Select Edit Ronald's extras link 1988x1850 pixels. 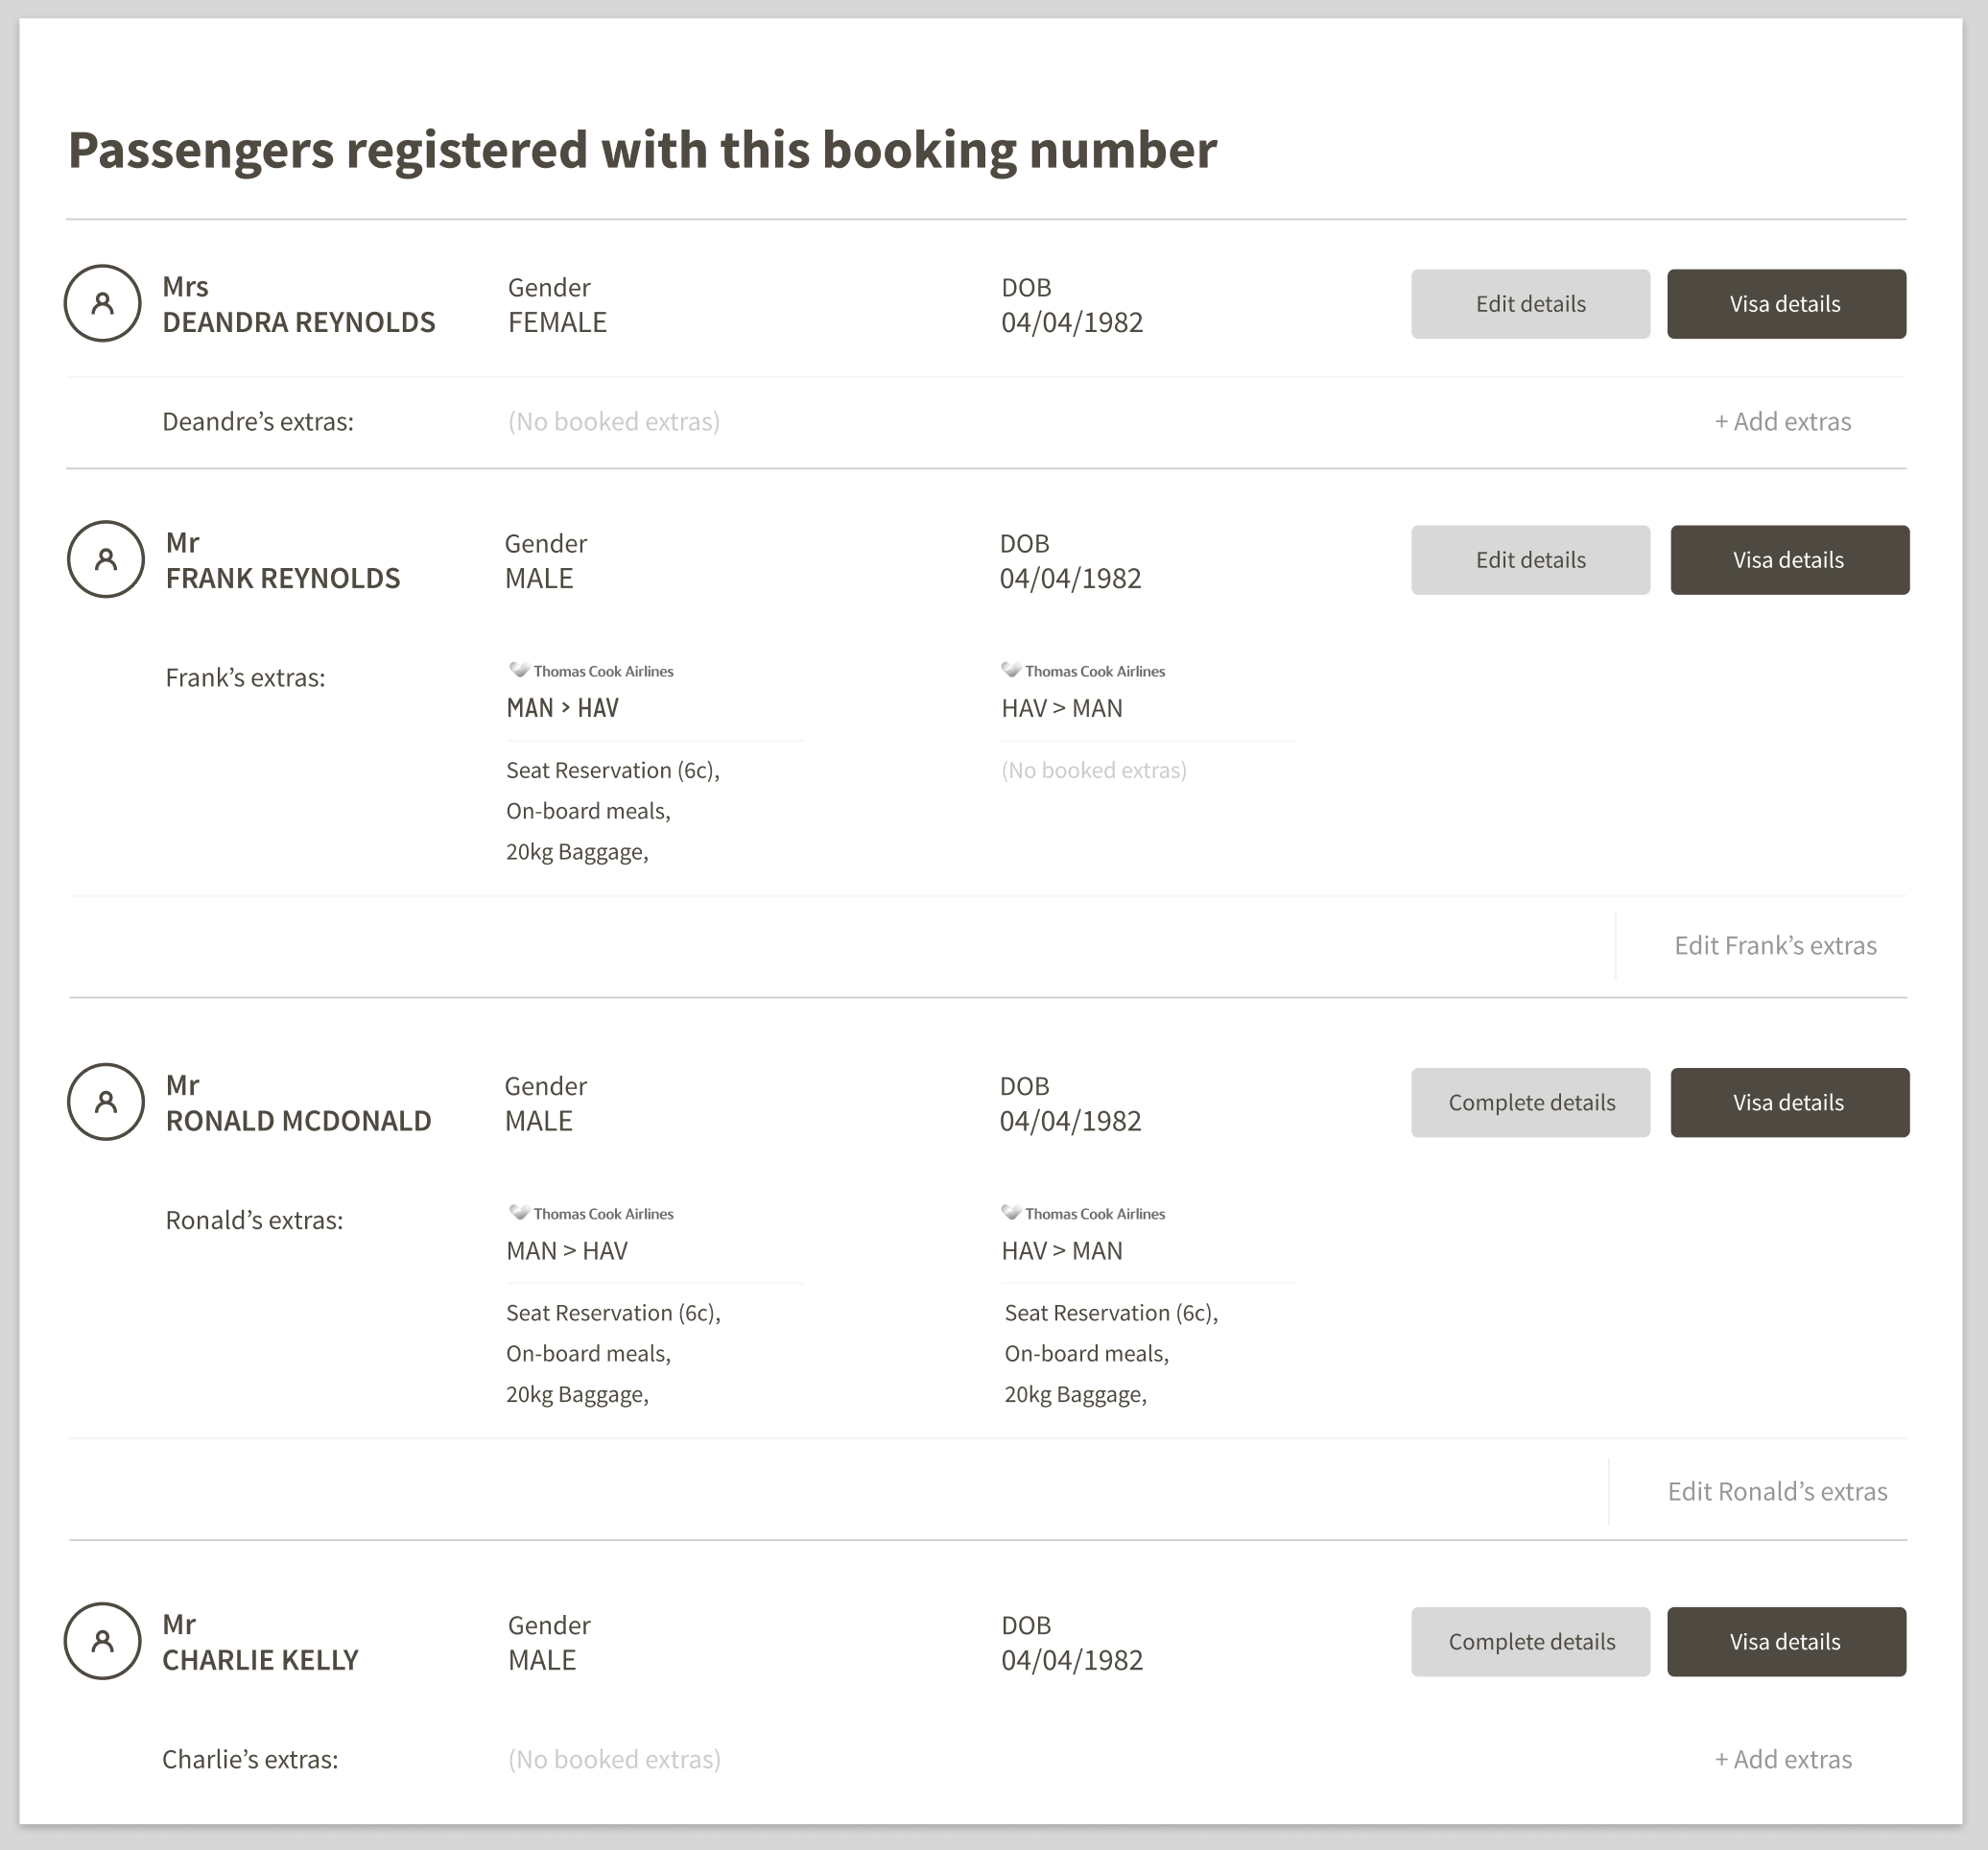tap(1777, 1492)
